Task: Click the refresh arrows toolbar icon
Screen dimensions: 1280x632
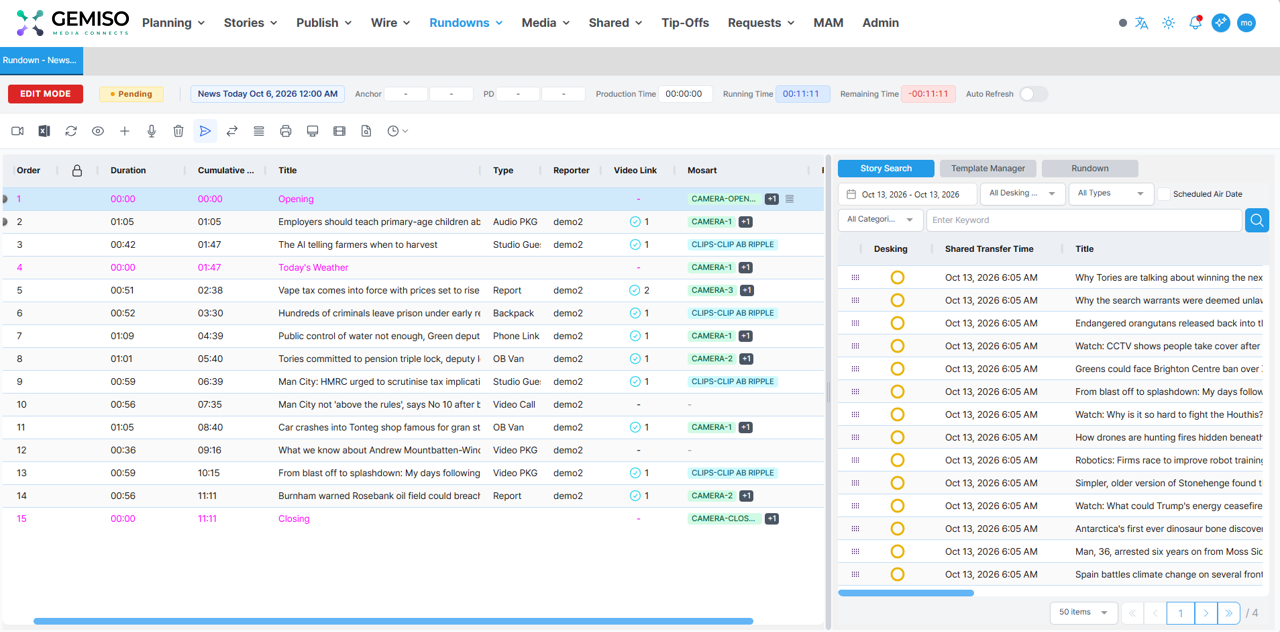Action: click(x=71, y=131)
